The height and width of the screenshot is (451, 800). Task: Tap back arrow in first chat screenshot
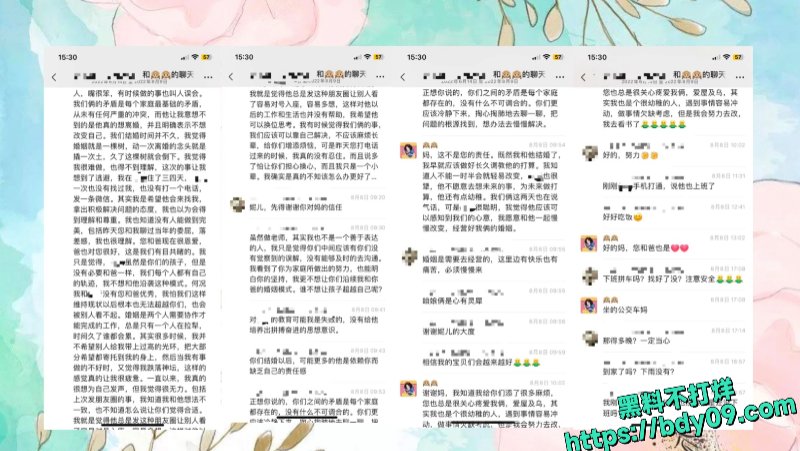[54, 77]
